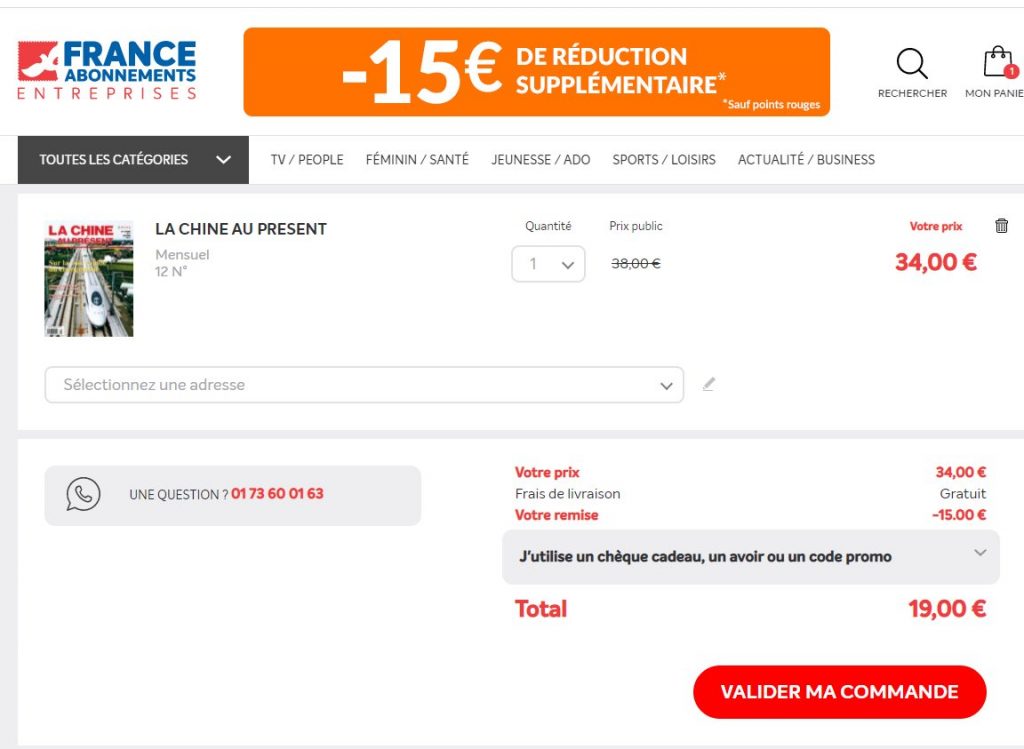Delete La Chine au Present with trash icon
Image resolution: width=1024 pixels, height=749 pixels.
1001,226
